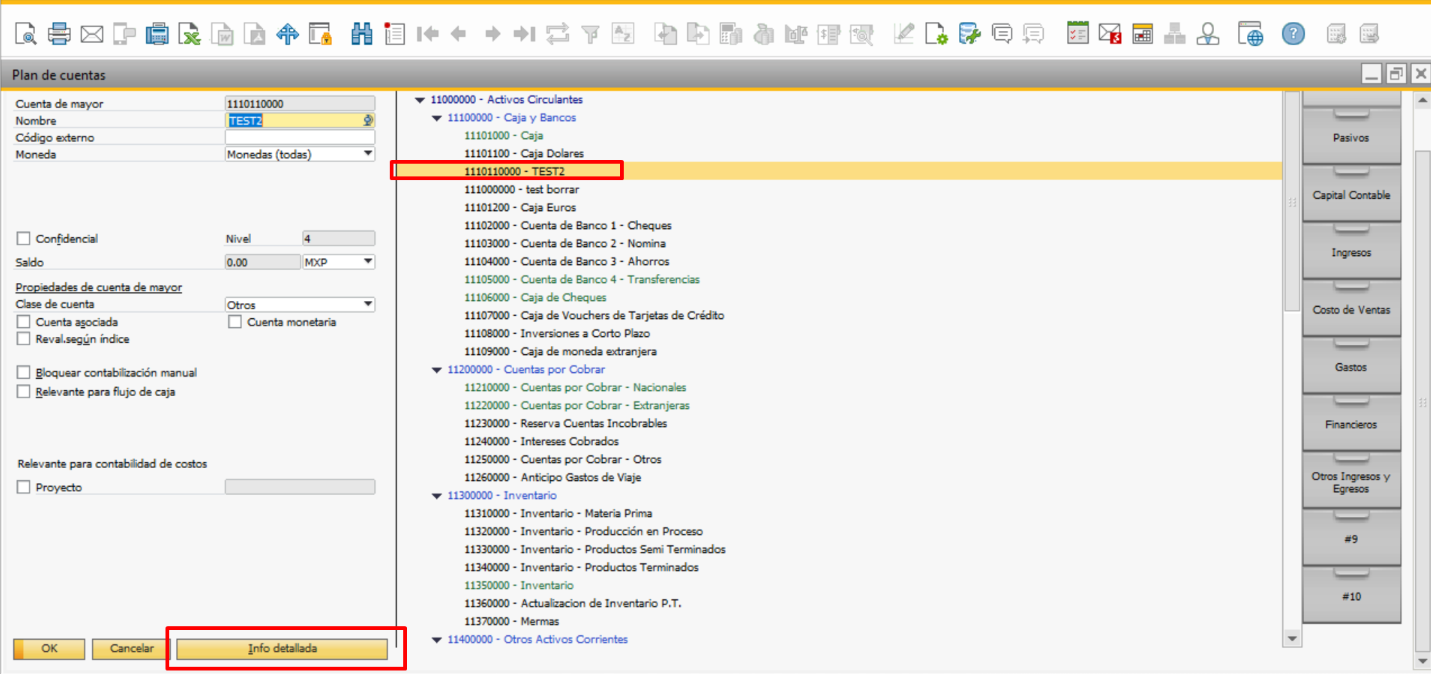
Task: Click the user profile person icon
Action: (1208, 34)
